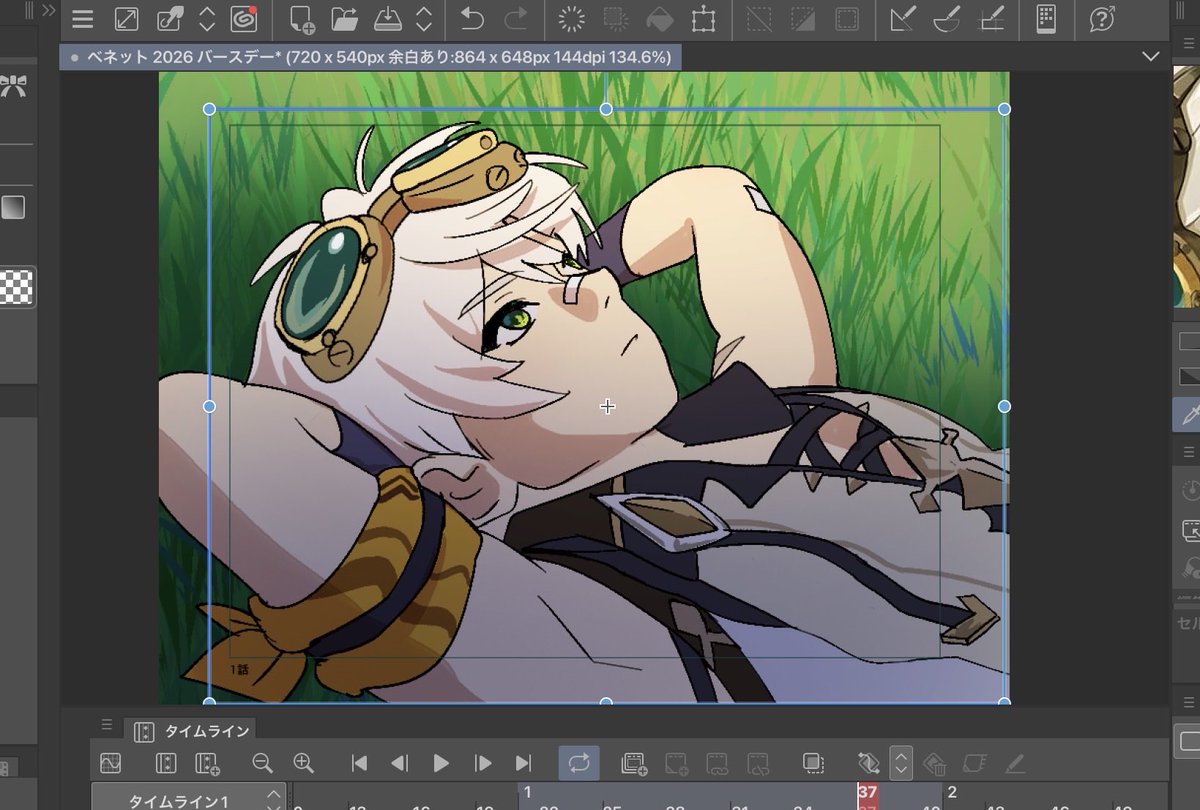
Task: Click the new timeline film icon
Action: coord(166,763)
